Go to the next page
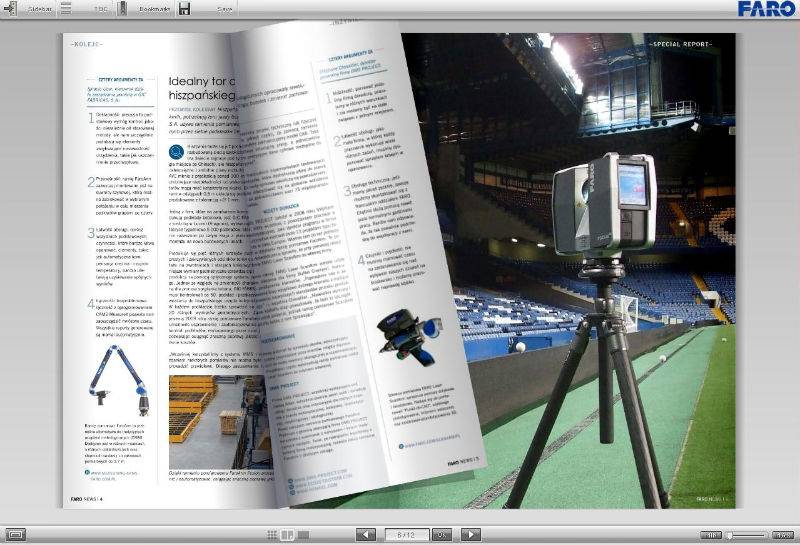 point(471,535)
